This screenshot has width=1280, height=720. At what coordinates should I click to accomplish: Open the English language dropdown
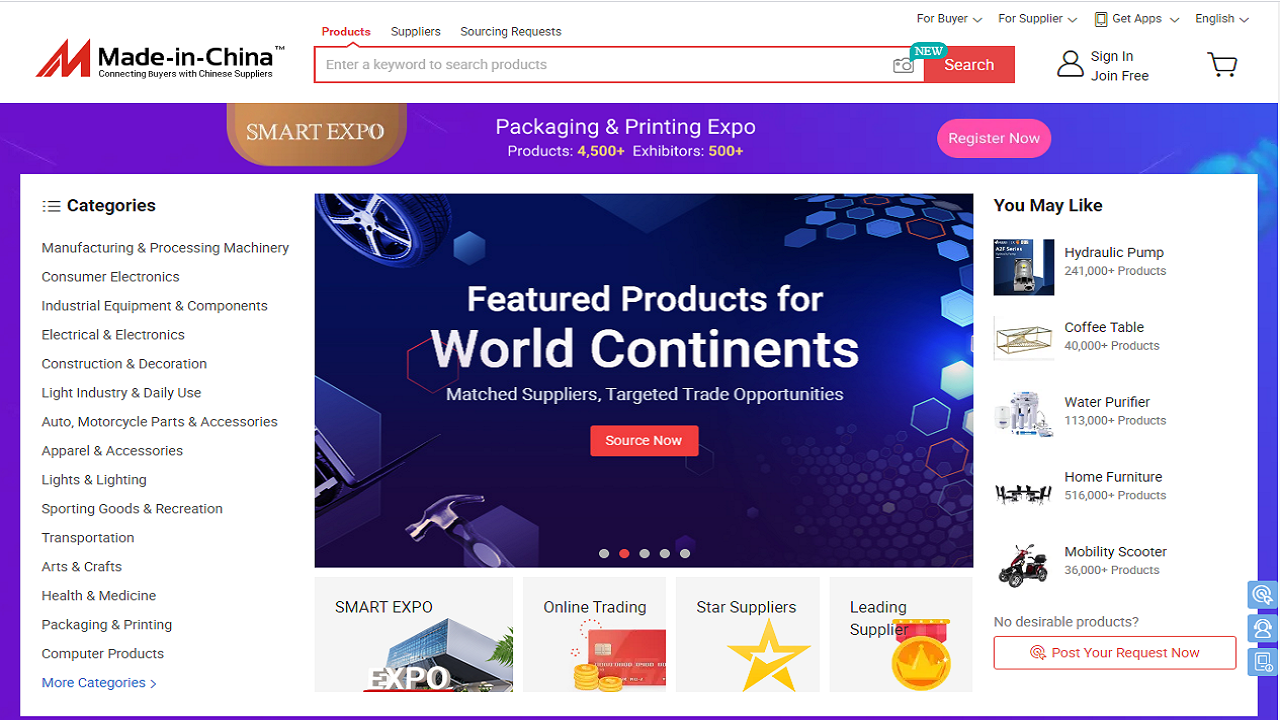[1221, 19]
